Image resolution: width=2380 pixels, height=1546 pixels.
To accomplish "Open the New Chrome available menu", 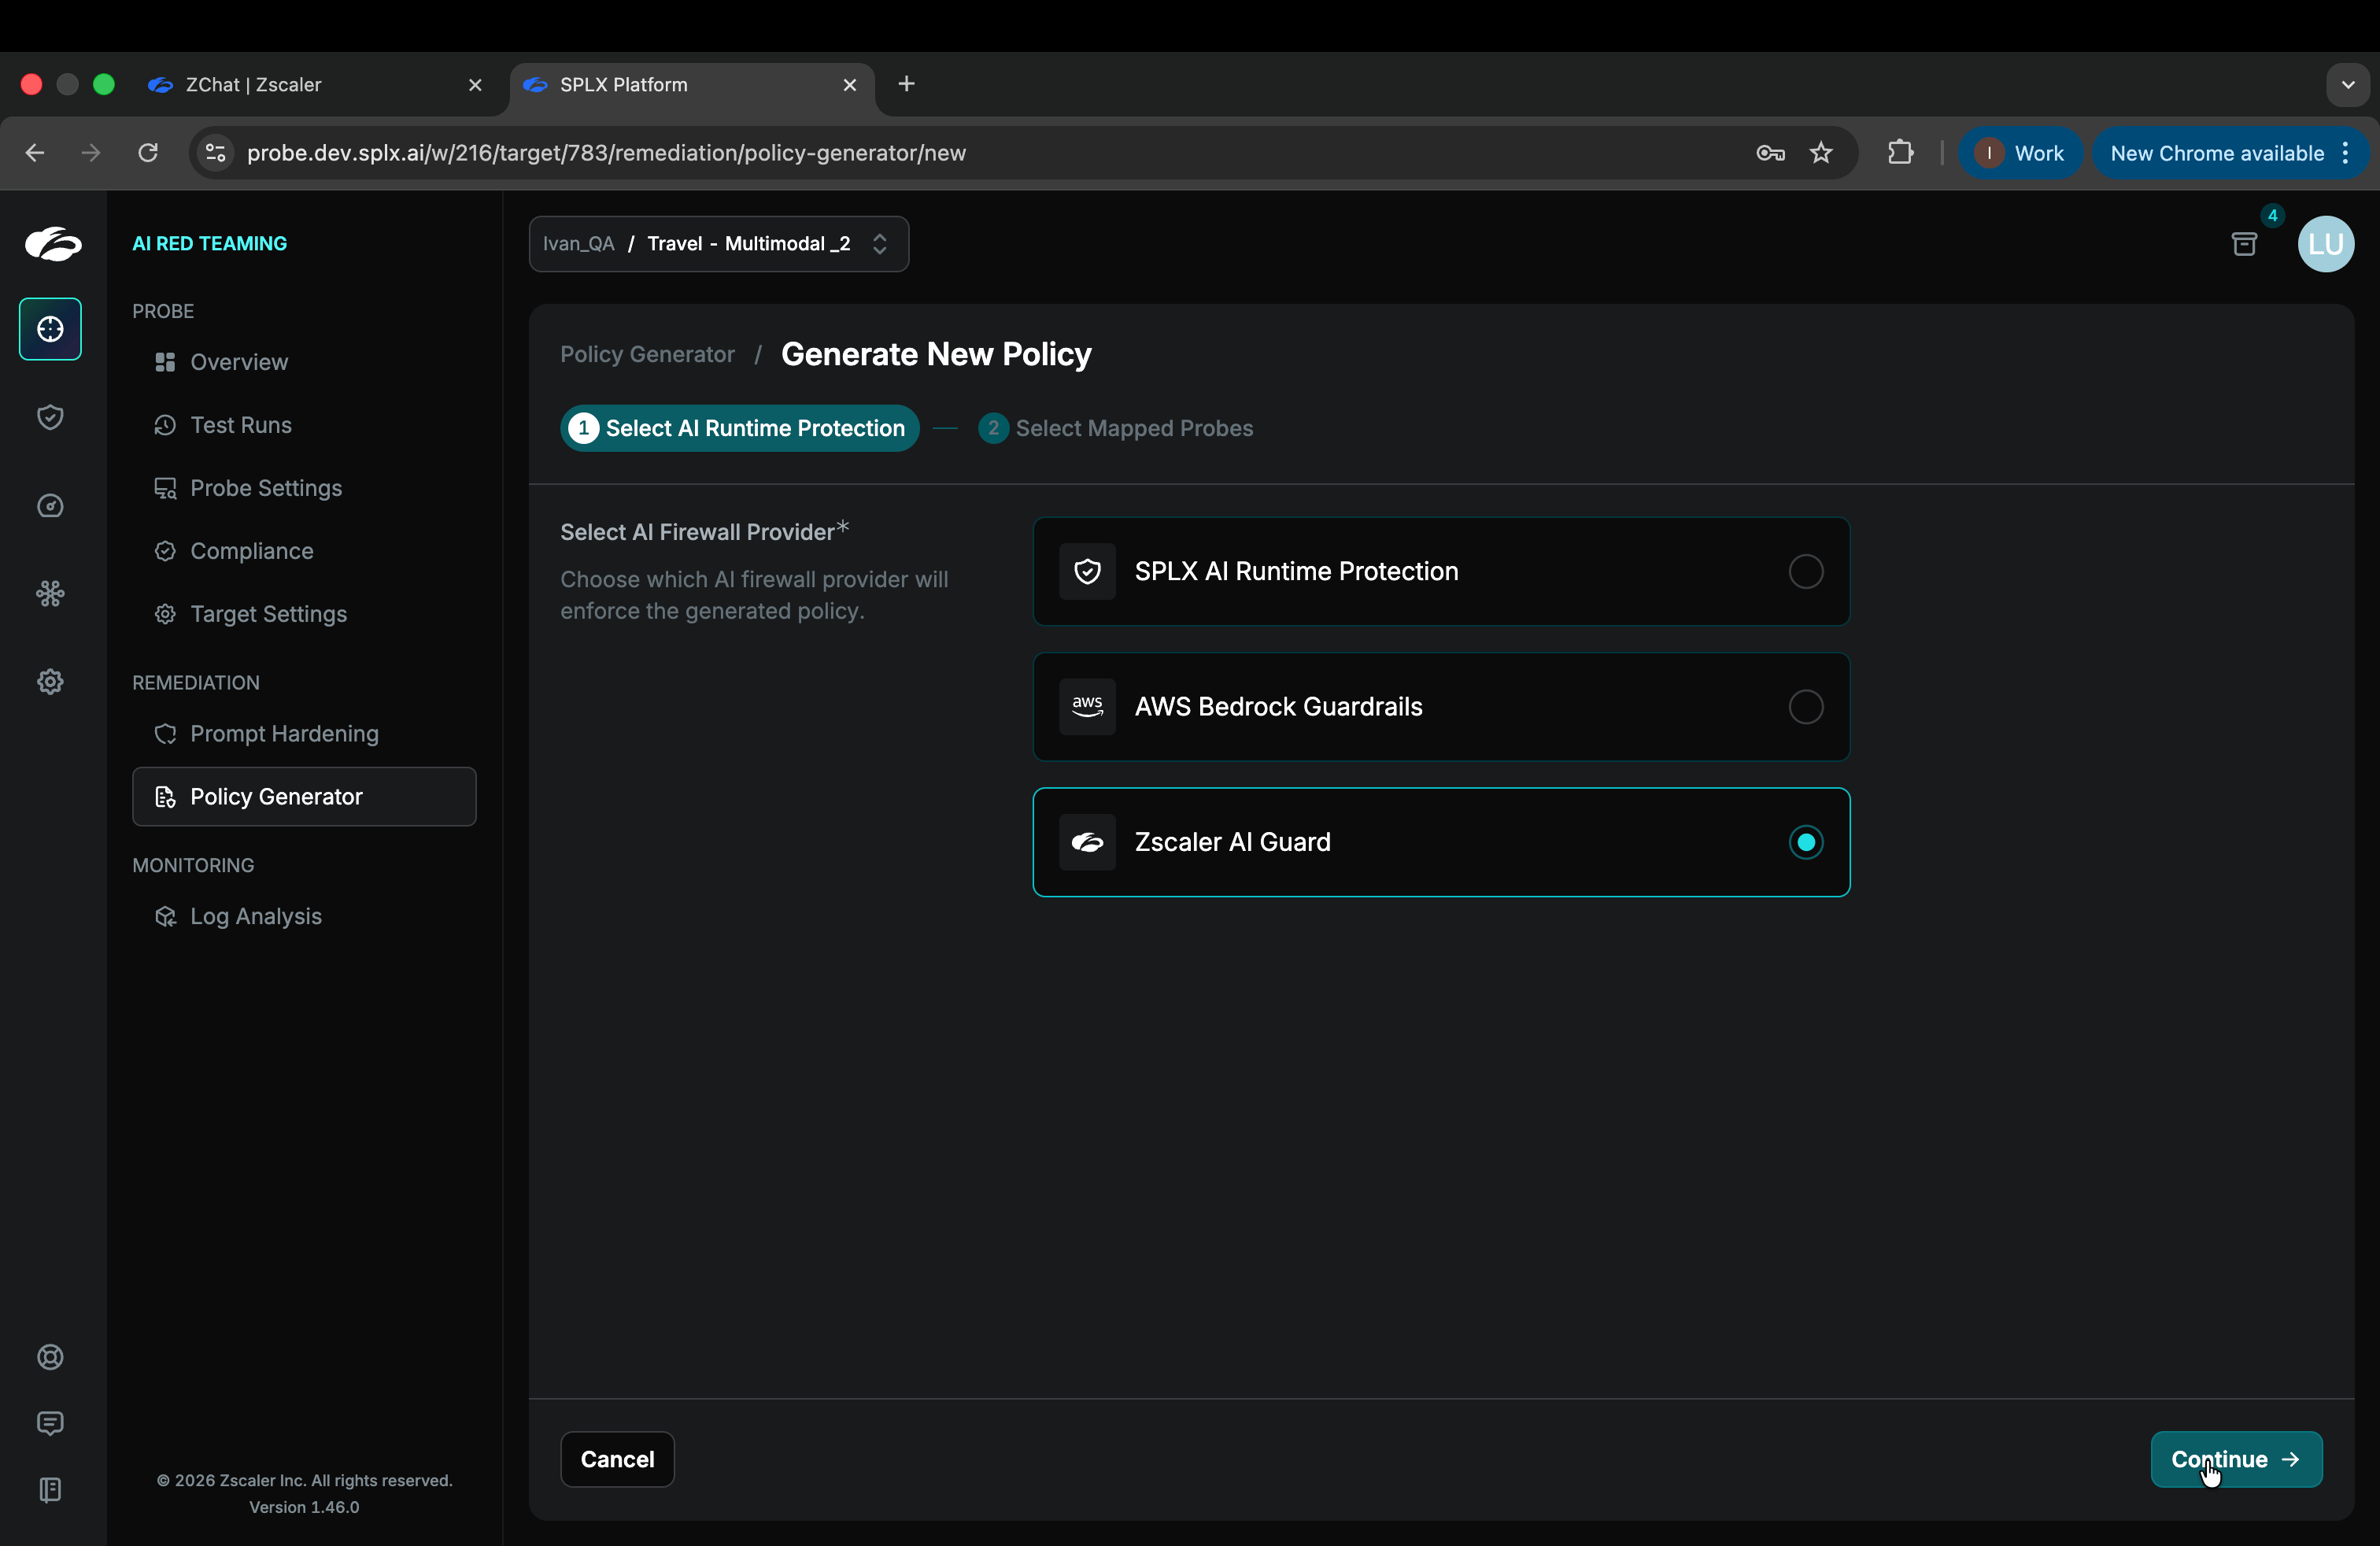I will [2229, 153].
